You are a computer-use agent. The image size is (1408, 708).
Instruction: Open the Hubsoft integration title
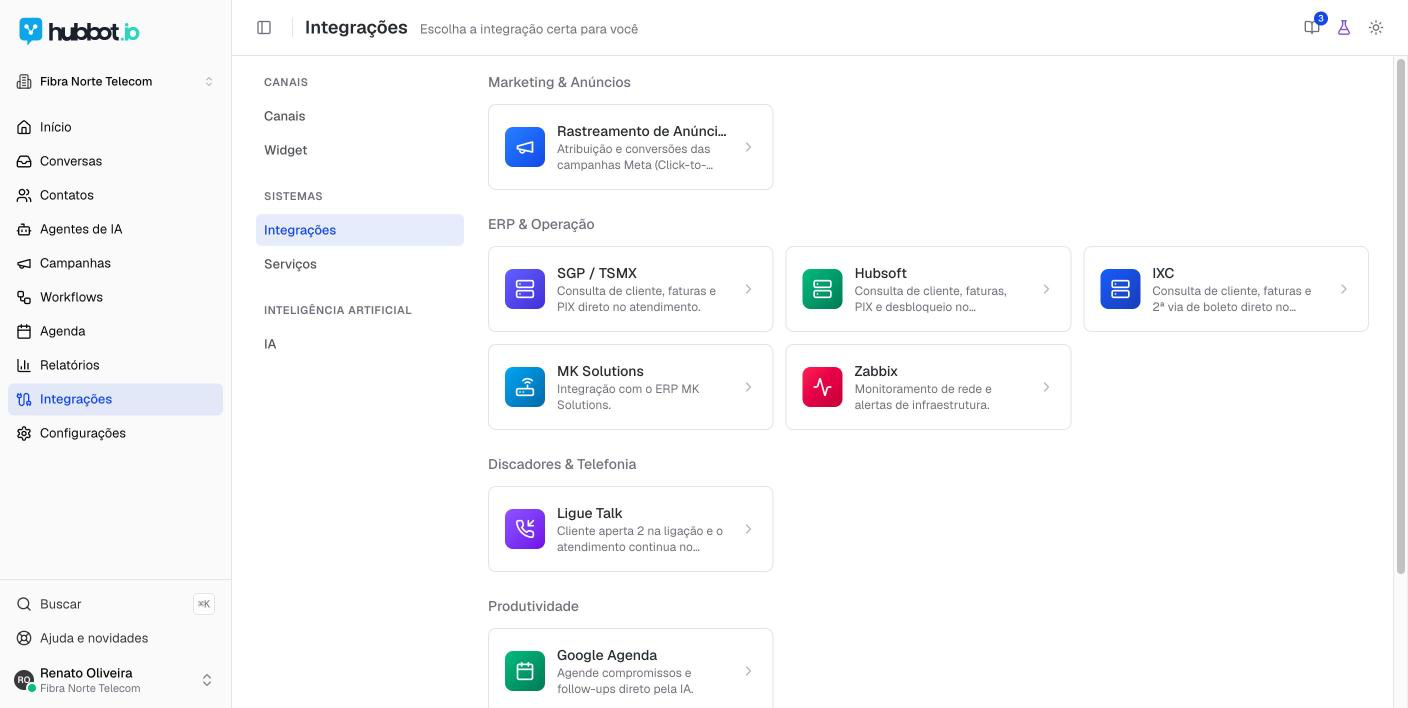880,273
